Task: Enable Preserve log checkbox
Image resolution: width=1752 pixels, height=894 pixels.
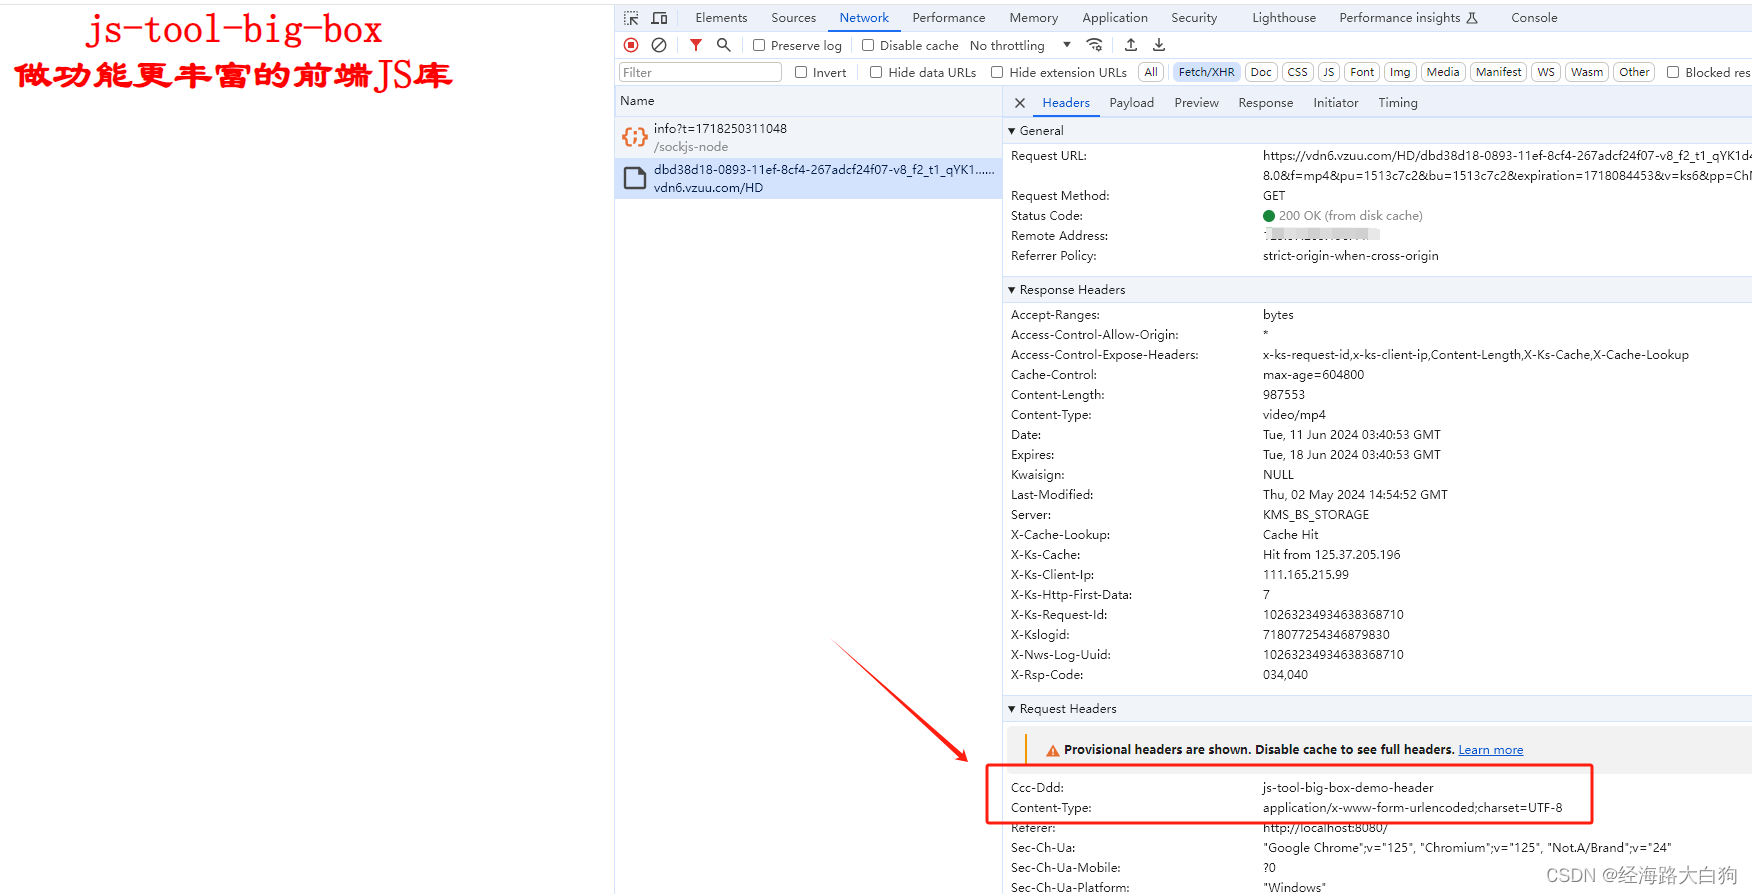Action: coord(759,45)
